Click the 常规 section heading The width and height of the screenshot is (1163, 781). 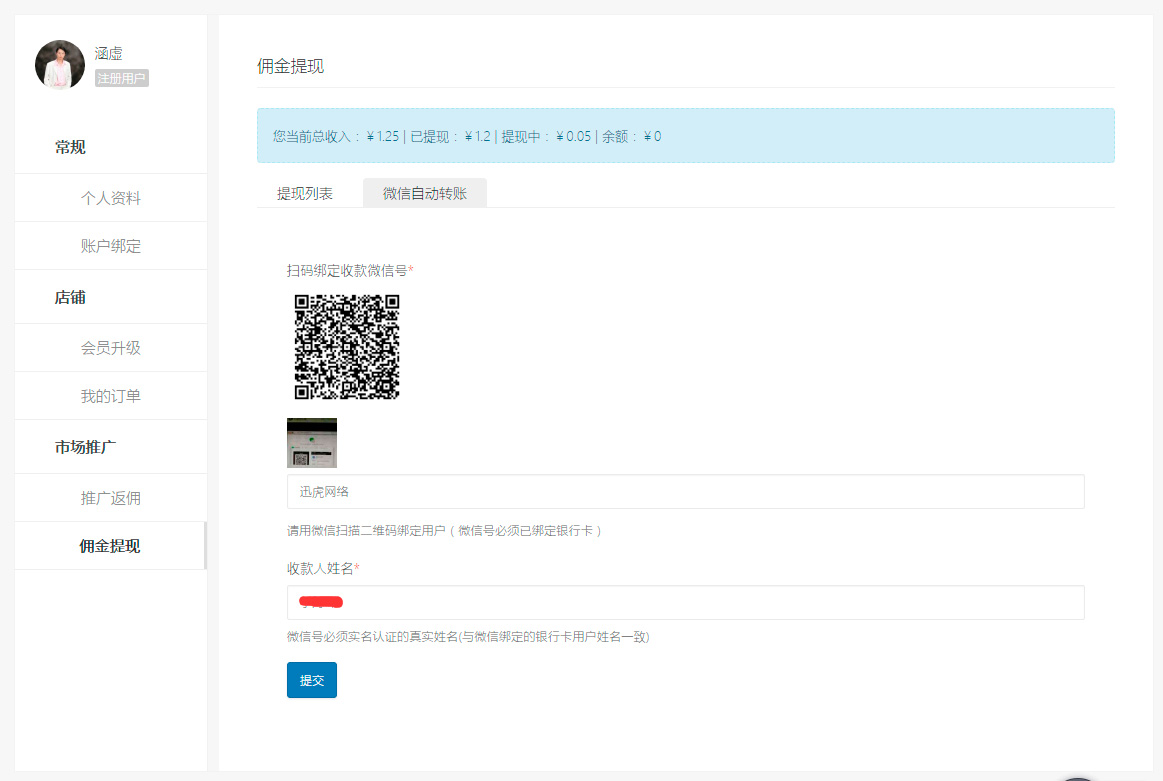(70, 148)
